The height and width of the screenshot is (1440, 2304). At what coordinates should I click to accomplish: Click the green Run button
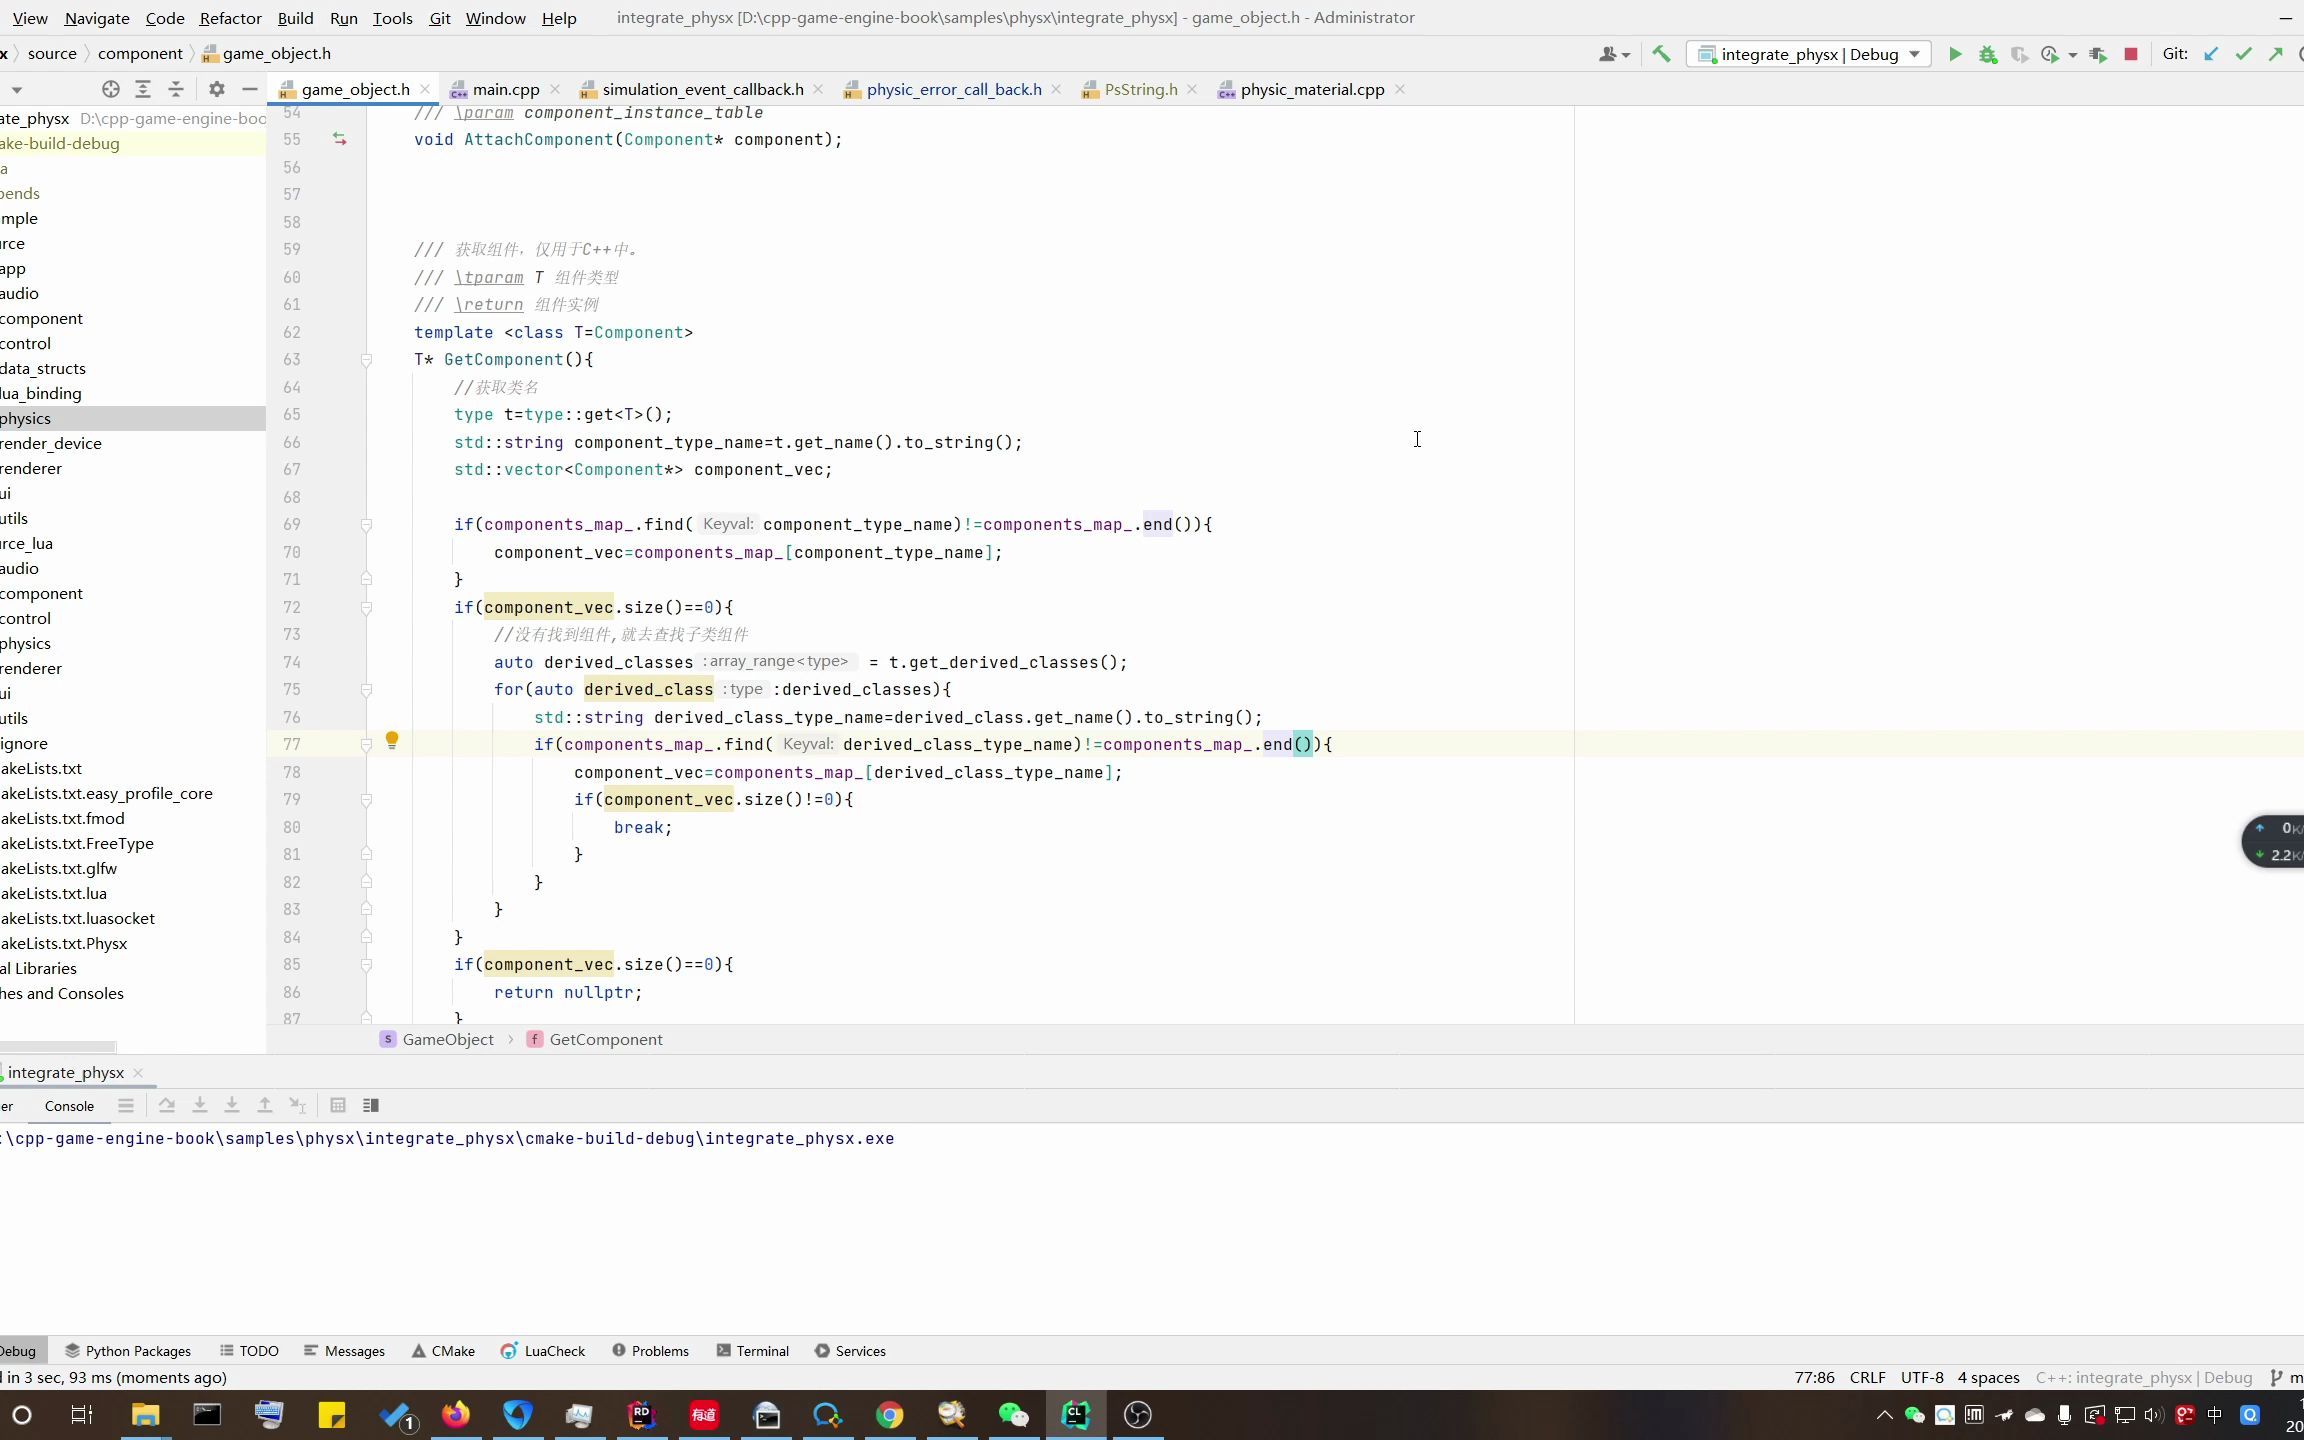pos(1955,54)
